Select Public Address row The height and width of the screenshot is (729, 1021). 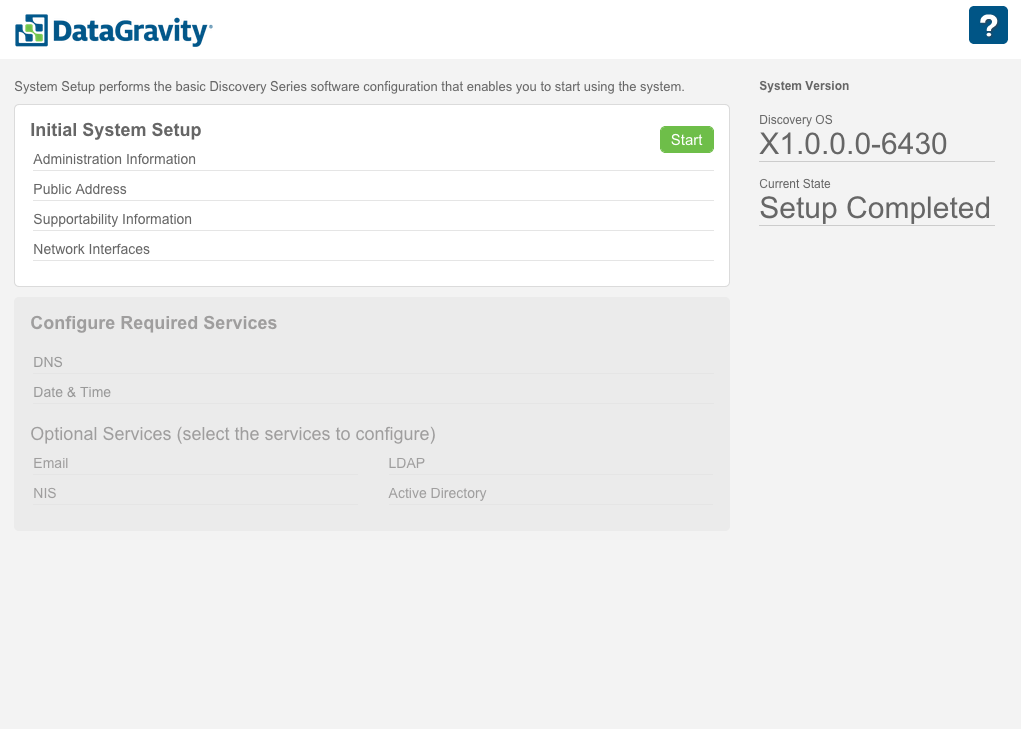(80, 189)
